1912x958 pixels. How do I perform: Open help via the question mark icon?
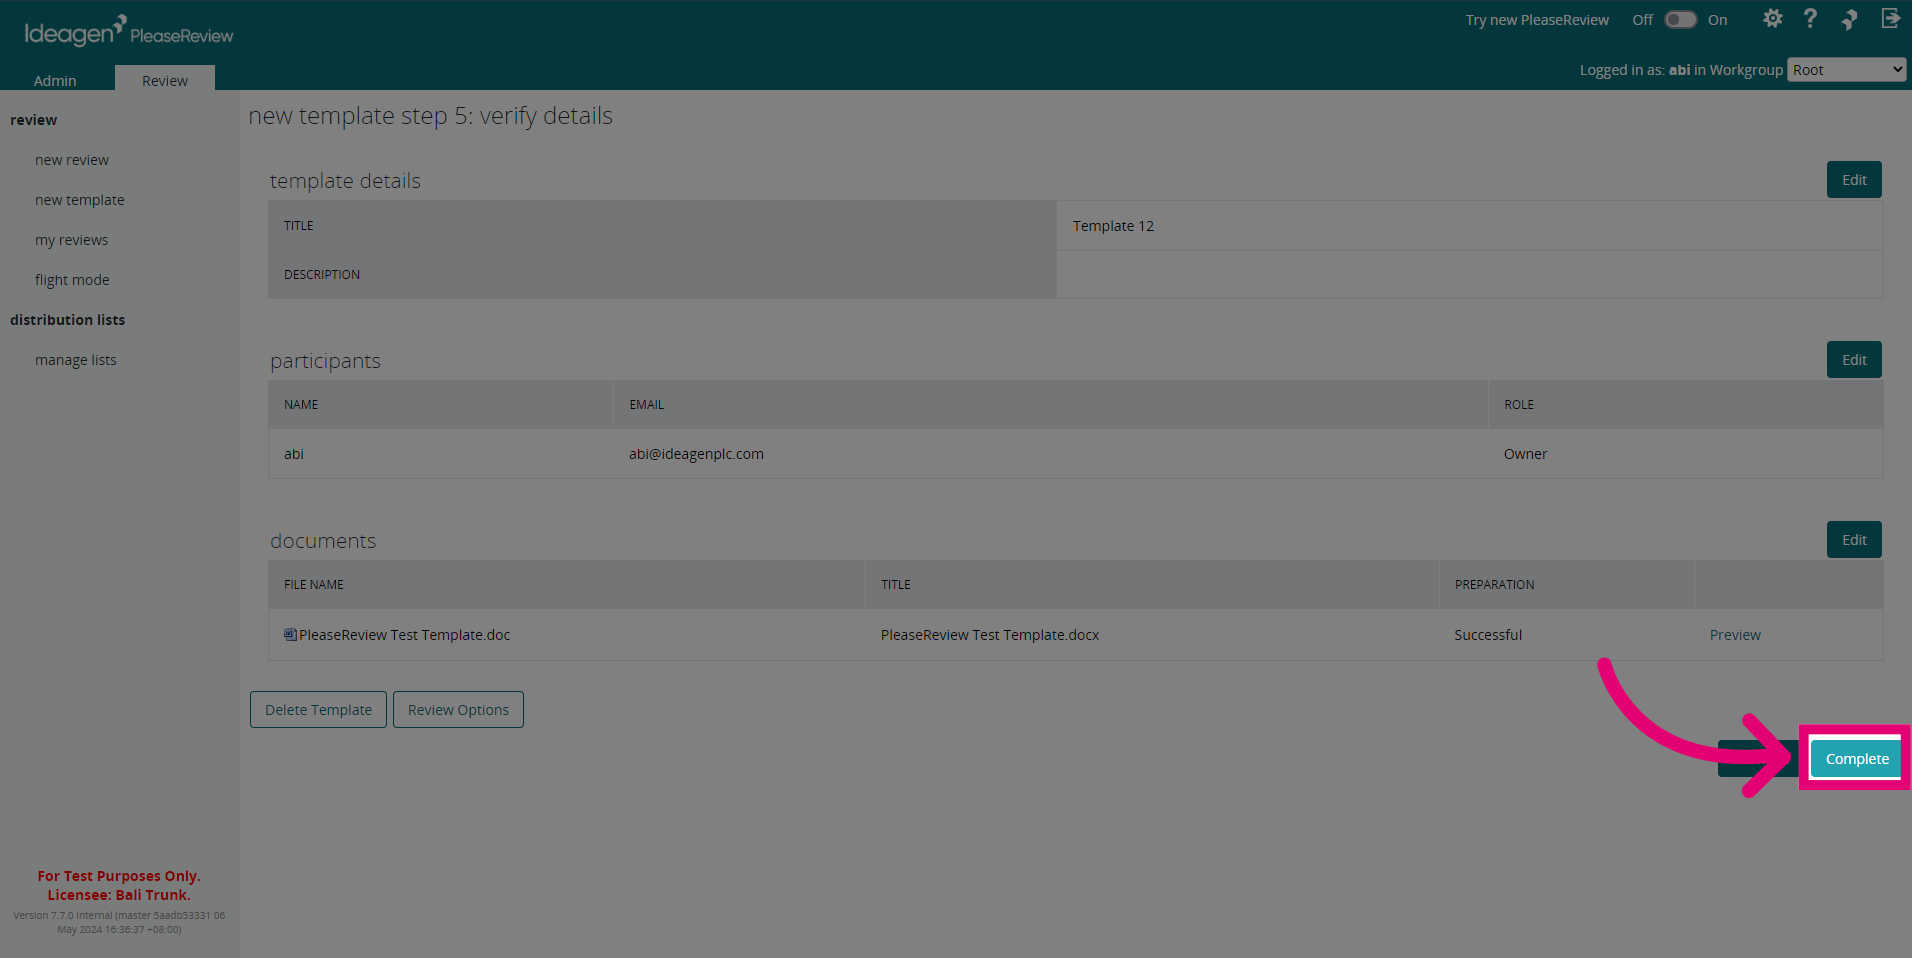point(1810,19)
